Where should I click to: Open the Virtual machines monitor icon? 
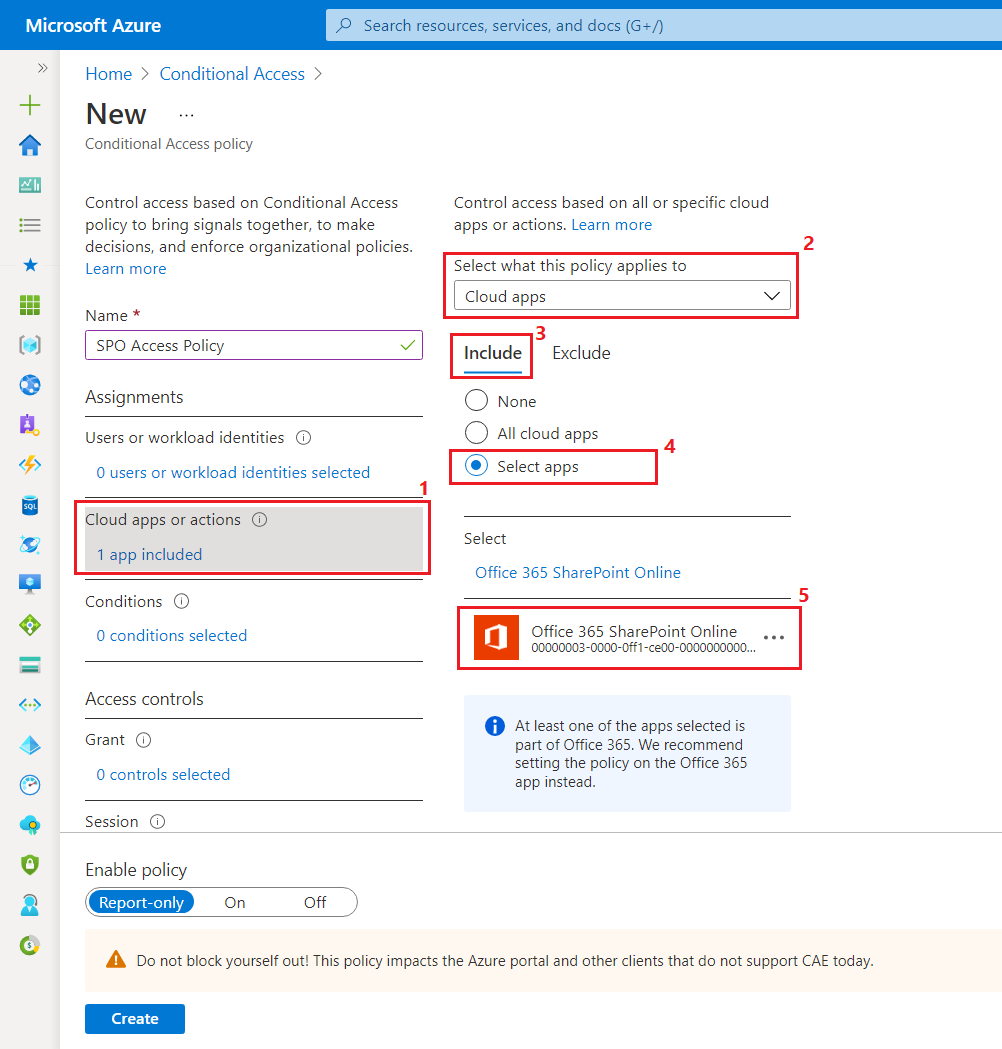tap(29, 584)
